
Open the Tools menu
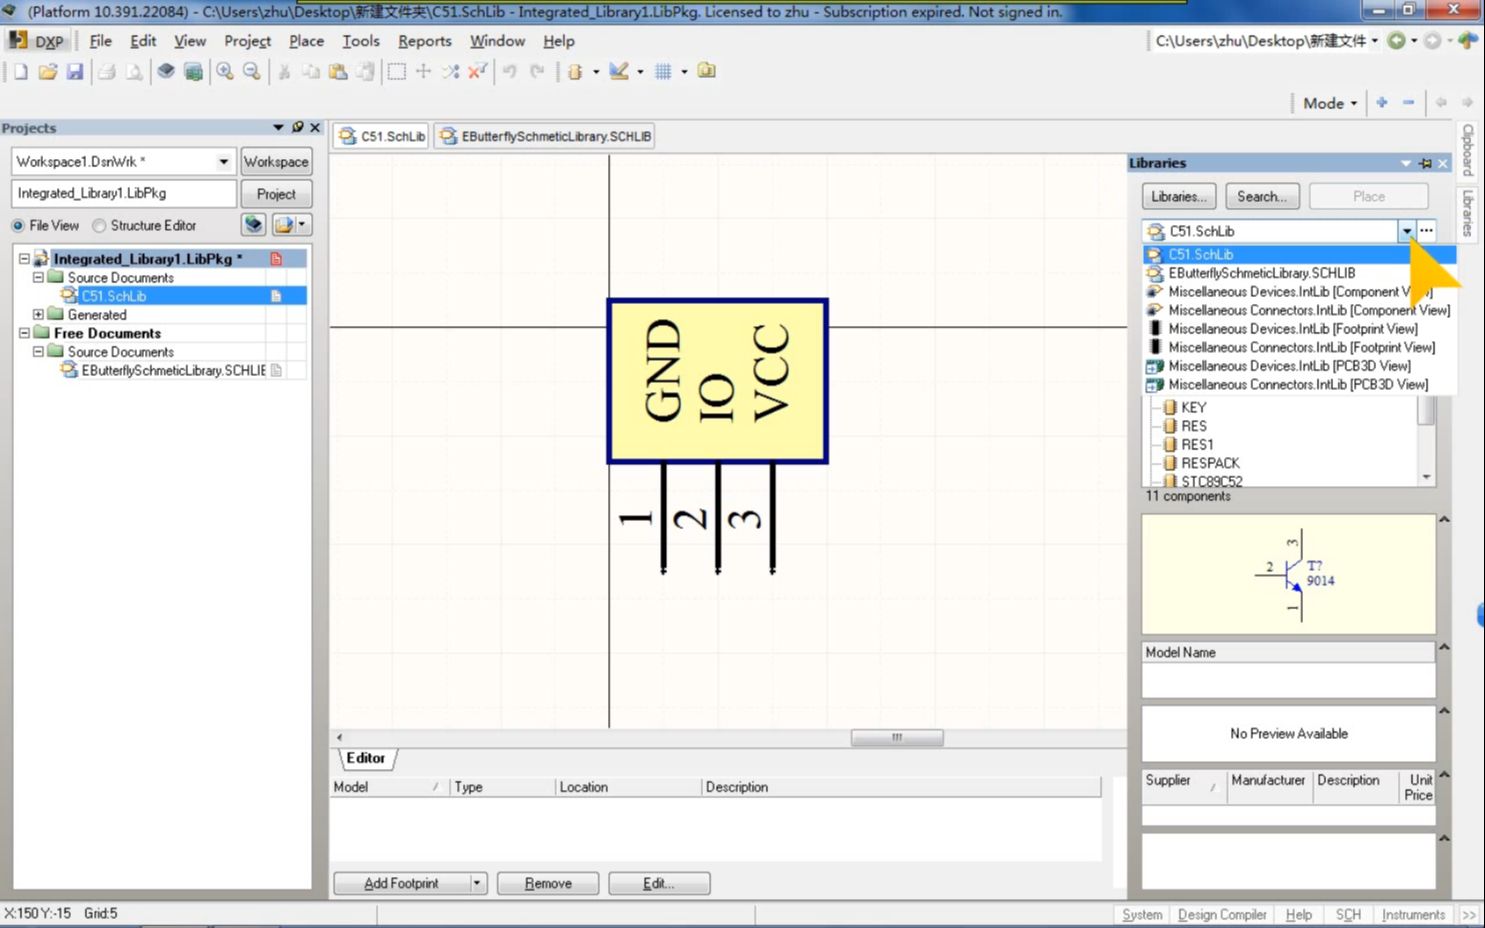click(361, 41)
